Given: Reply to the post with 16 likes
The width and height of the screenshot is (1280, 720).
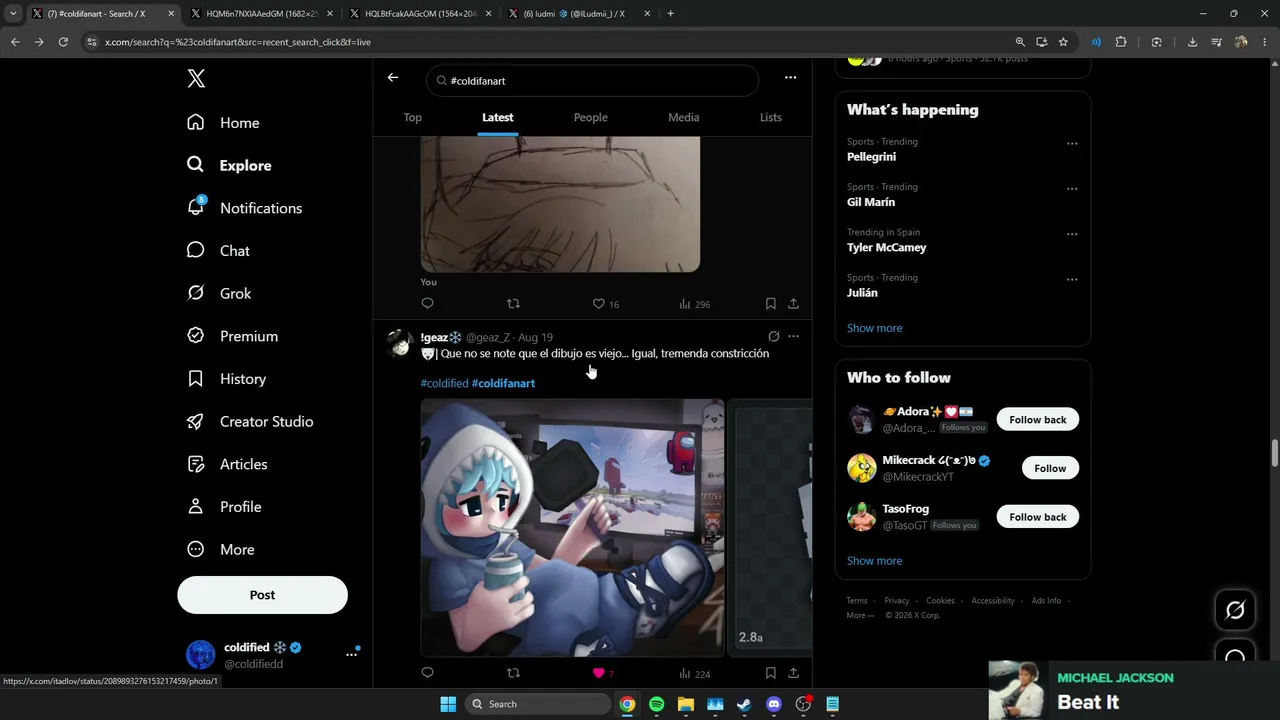Looking at the screenshot, I should tap(428, 304).
